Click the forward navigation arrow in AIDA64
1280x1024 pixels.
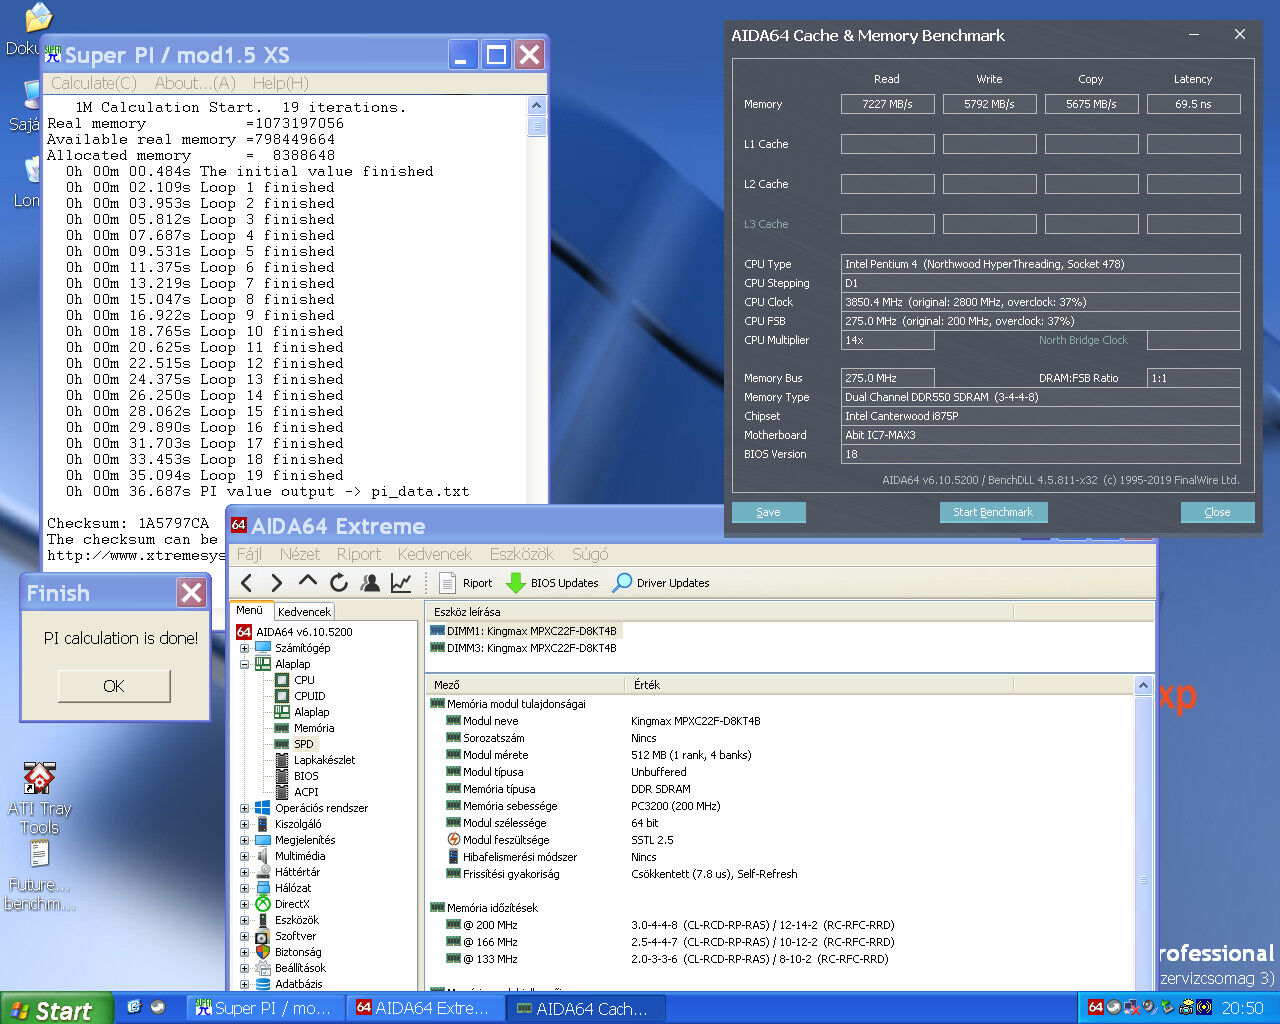[277, 583]
